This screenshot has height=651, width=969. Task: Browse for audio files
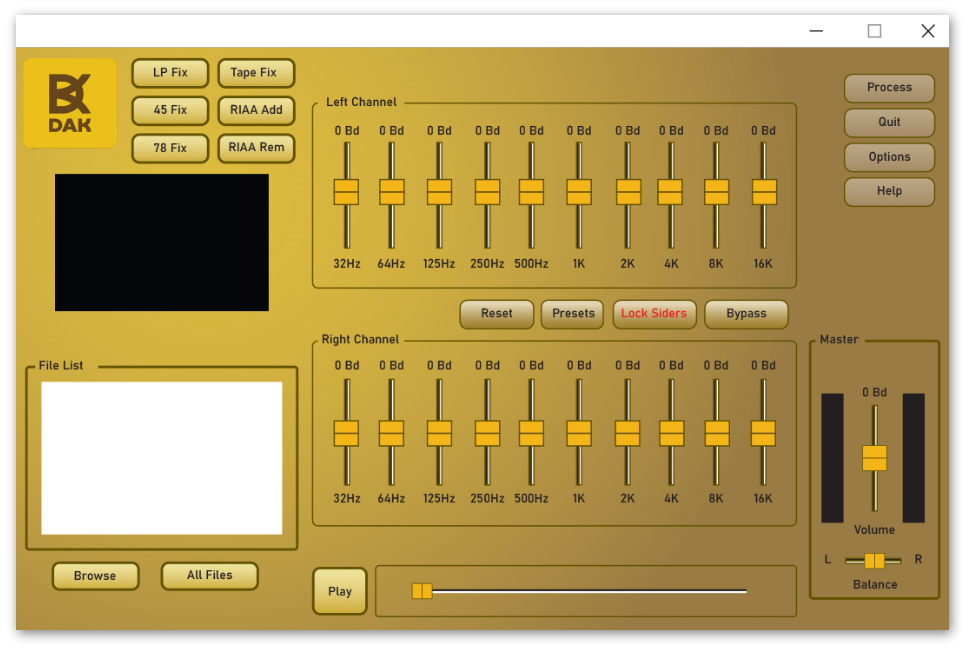[x=95, y=576]
